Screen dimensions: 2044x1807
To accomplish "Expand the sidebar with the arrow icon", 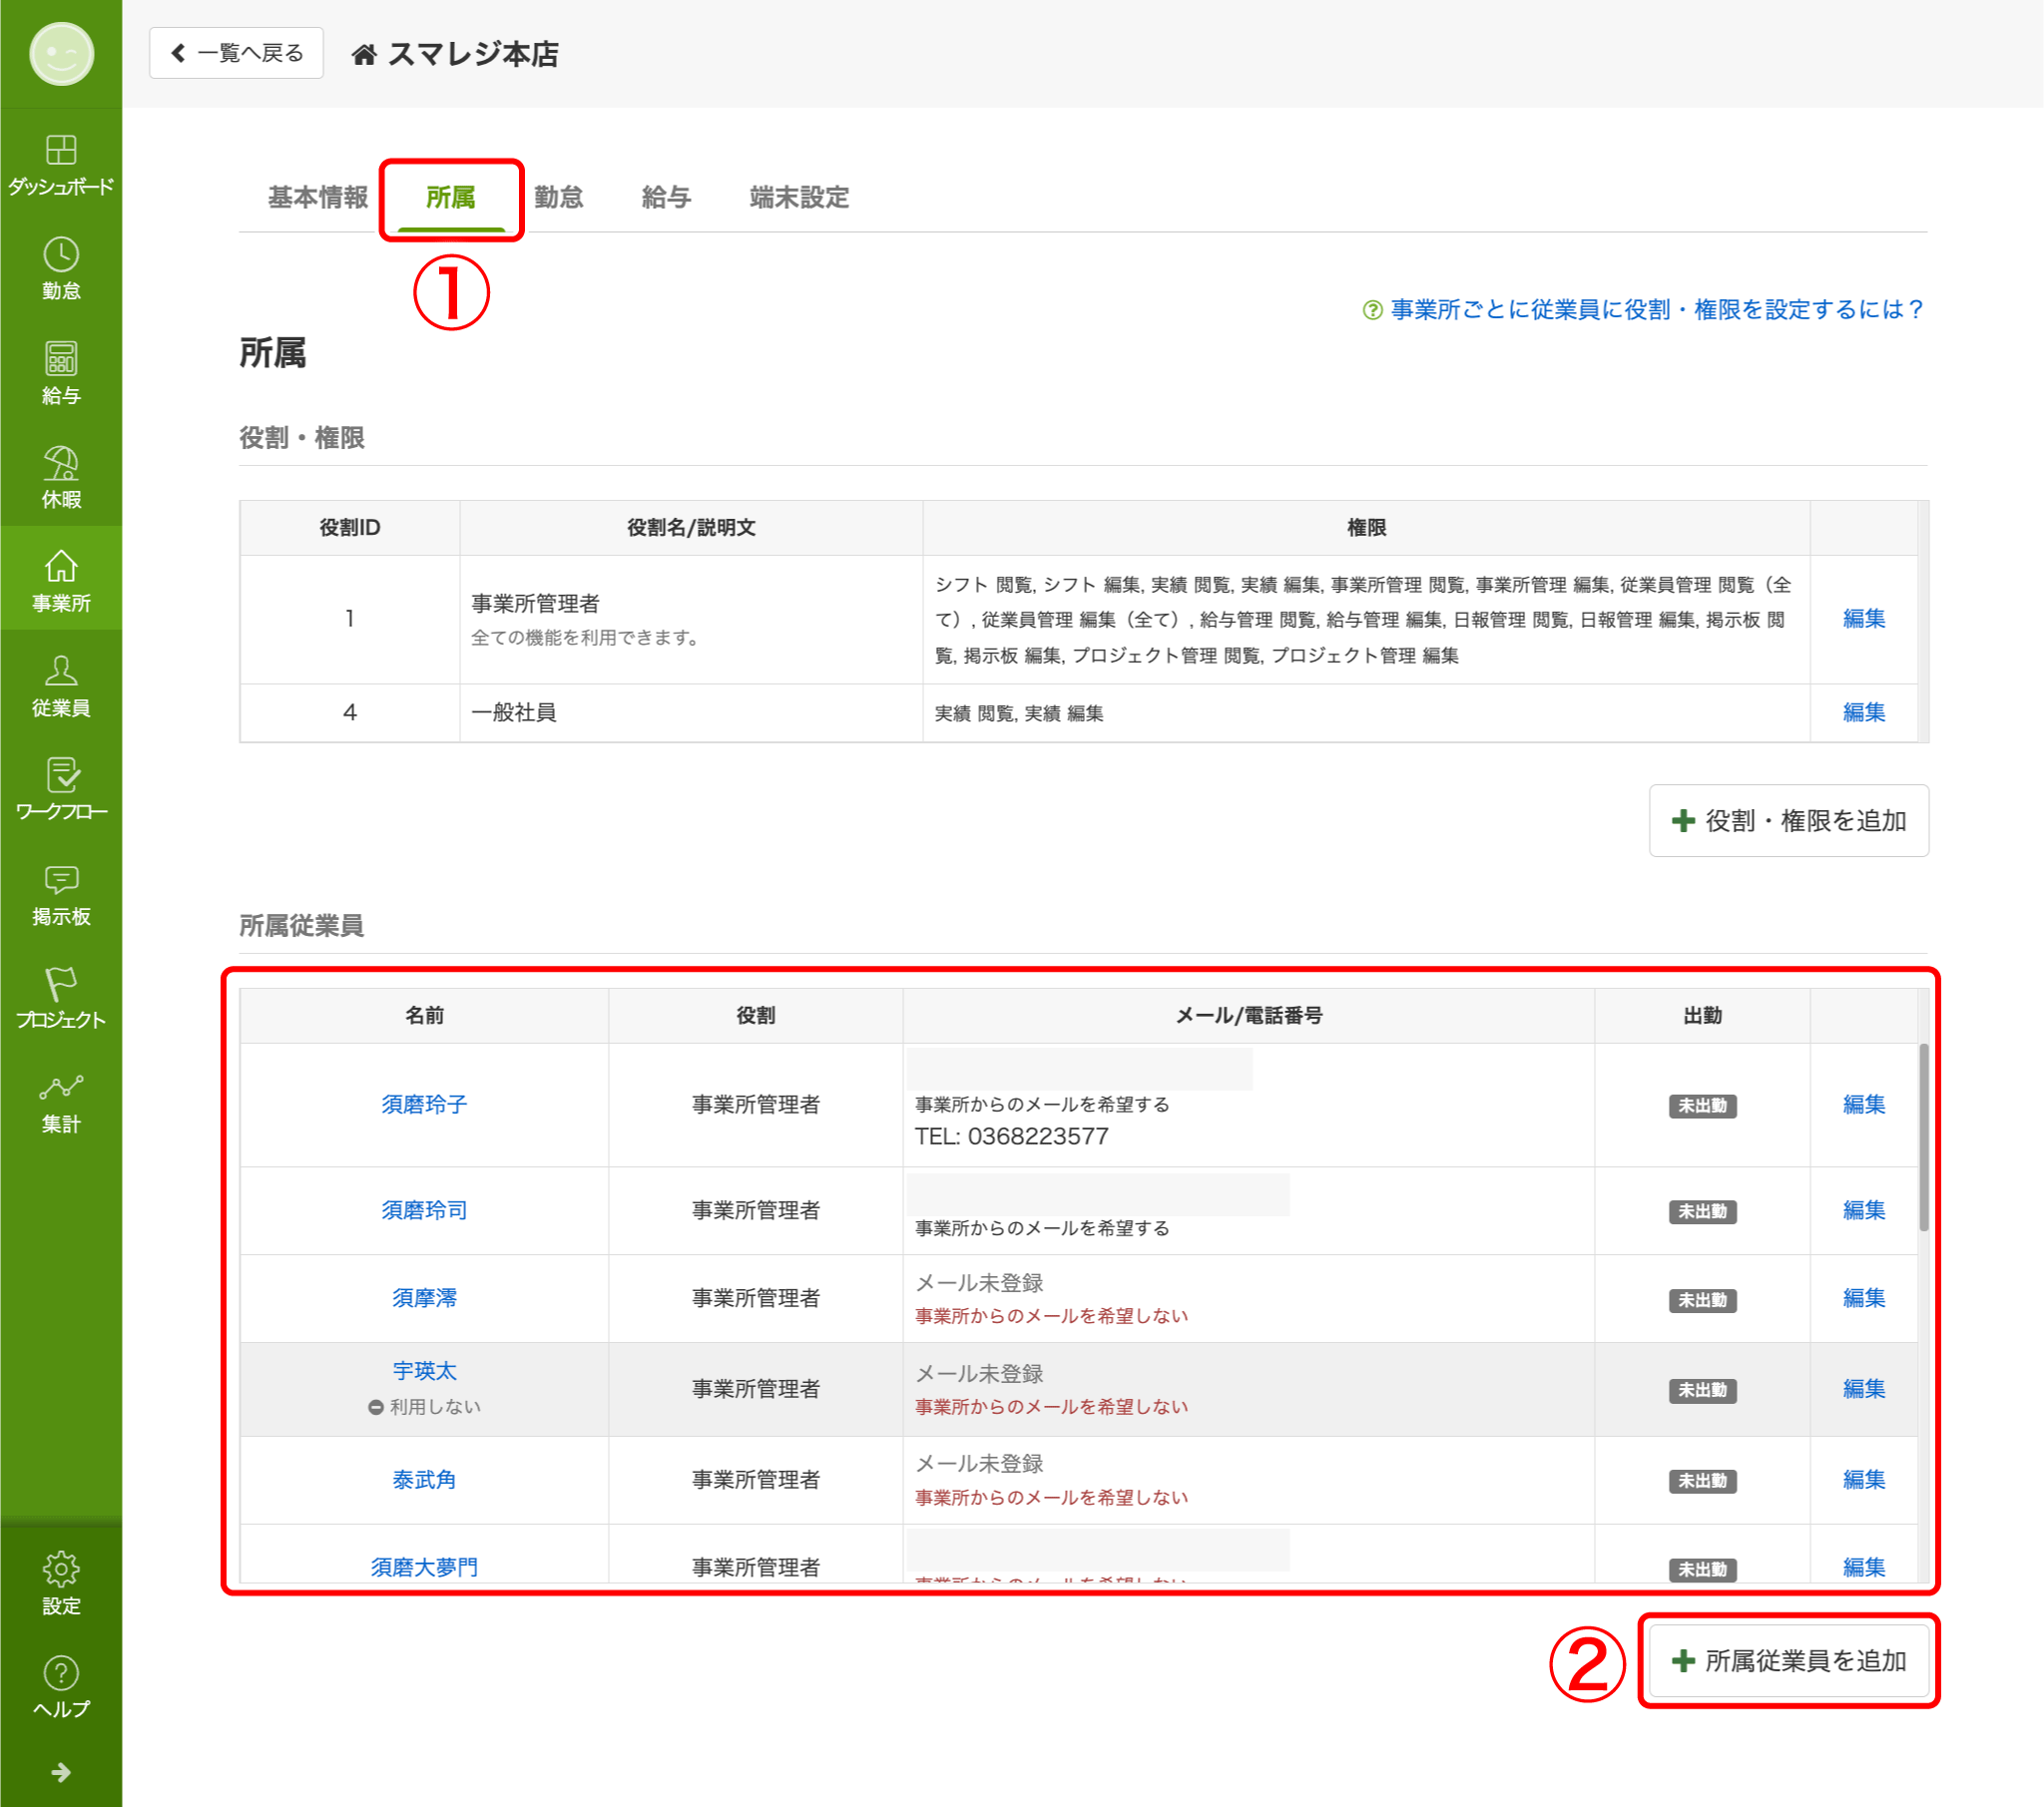I will click(x=61, y=1772).
